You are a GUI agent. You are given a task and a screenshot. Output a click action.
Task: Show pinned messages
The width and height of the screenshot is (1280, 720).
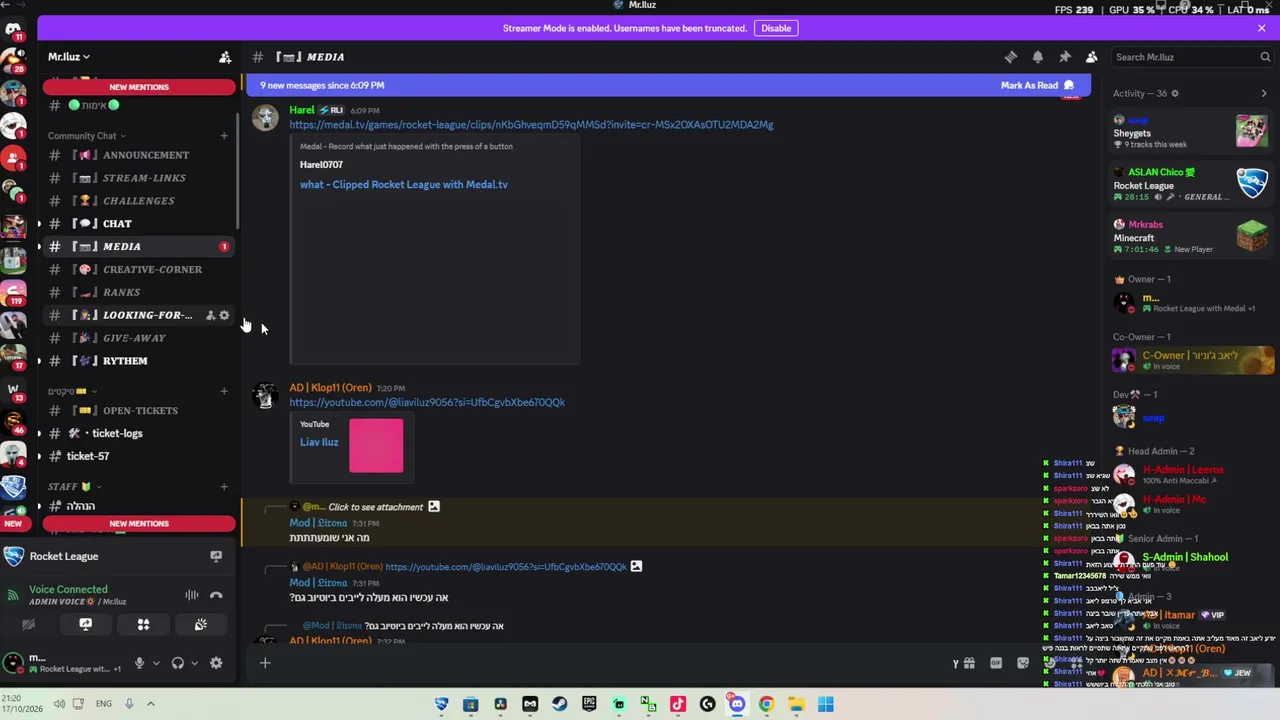tap(1065, 57)
